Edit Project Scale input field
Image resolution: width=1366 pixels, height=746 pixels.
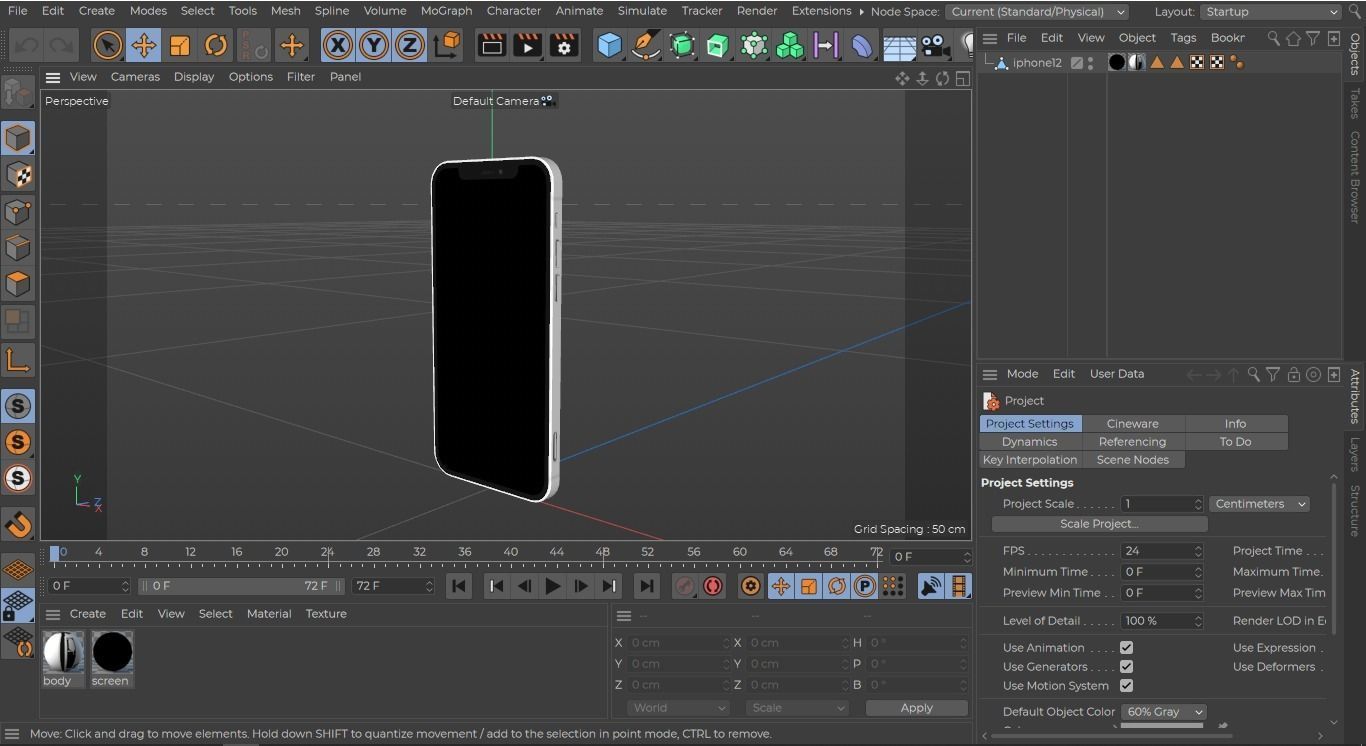pos(1161,504)
